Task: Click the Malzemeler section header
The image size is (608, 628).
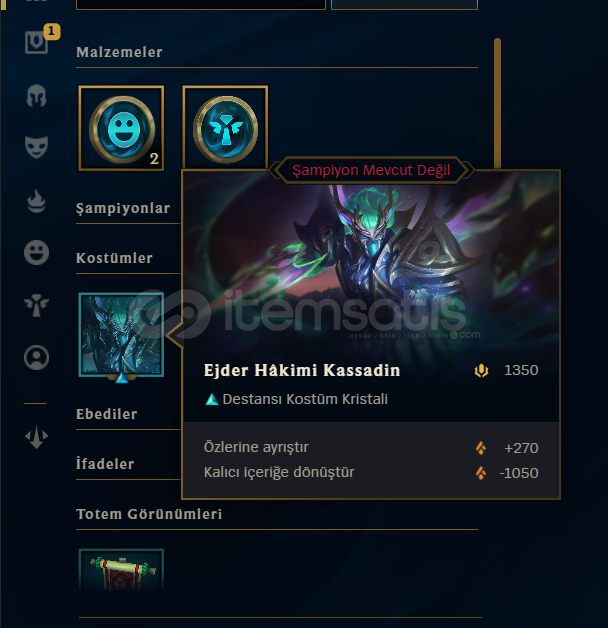Action: click(x=119, y=52)
